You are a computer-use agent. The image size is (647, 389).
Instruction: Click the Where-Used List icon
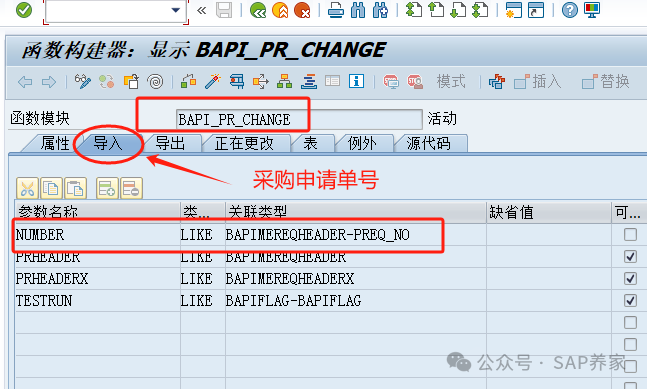[261, 82]
